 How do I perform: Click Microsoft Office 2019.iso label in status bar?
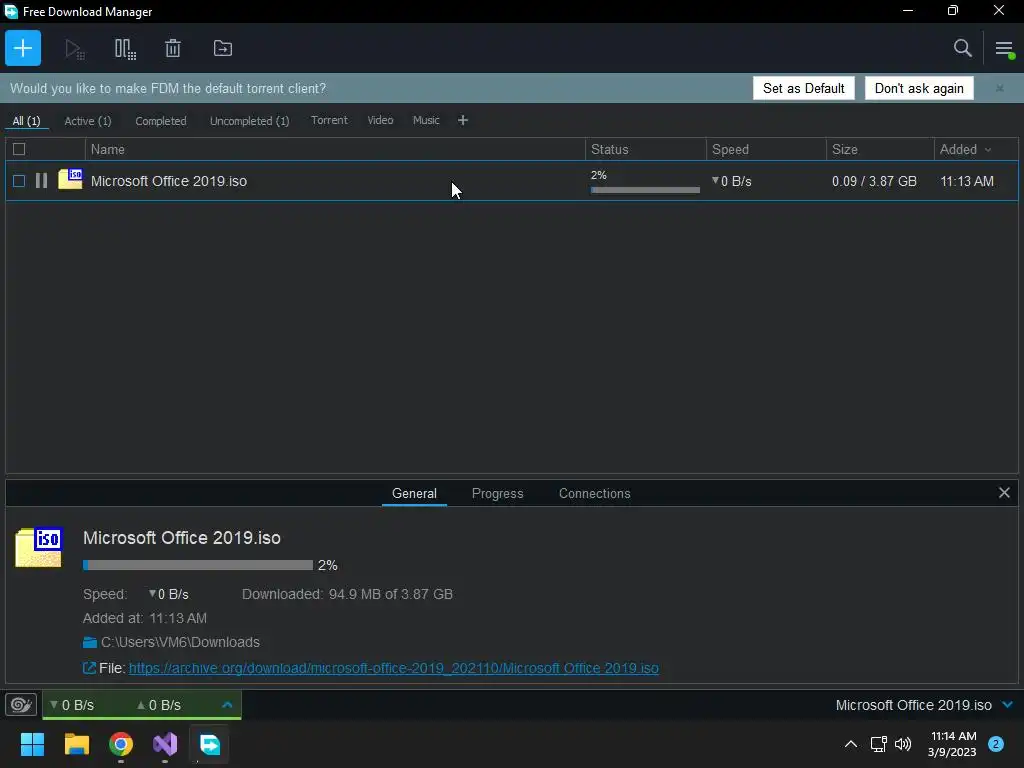(914, 705)
